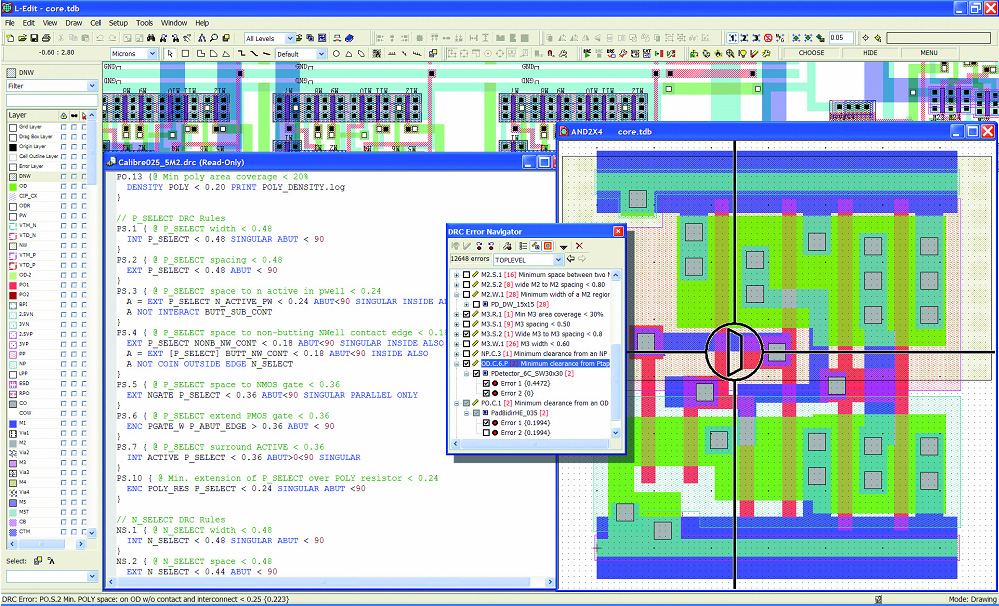Click the binoculars Find icon
The height and width of the screenshot is (606, 999).
tap(152, 38)
